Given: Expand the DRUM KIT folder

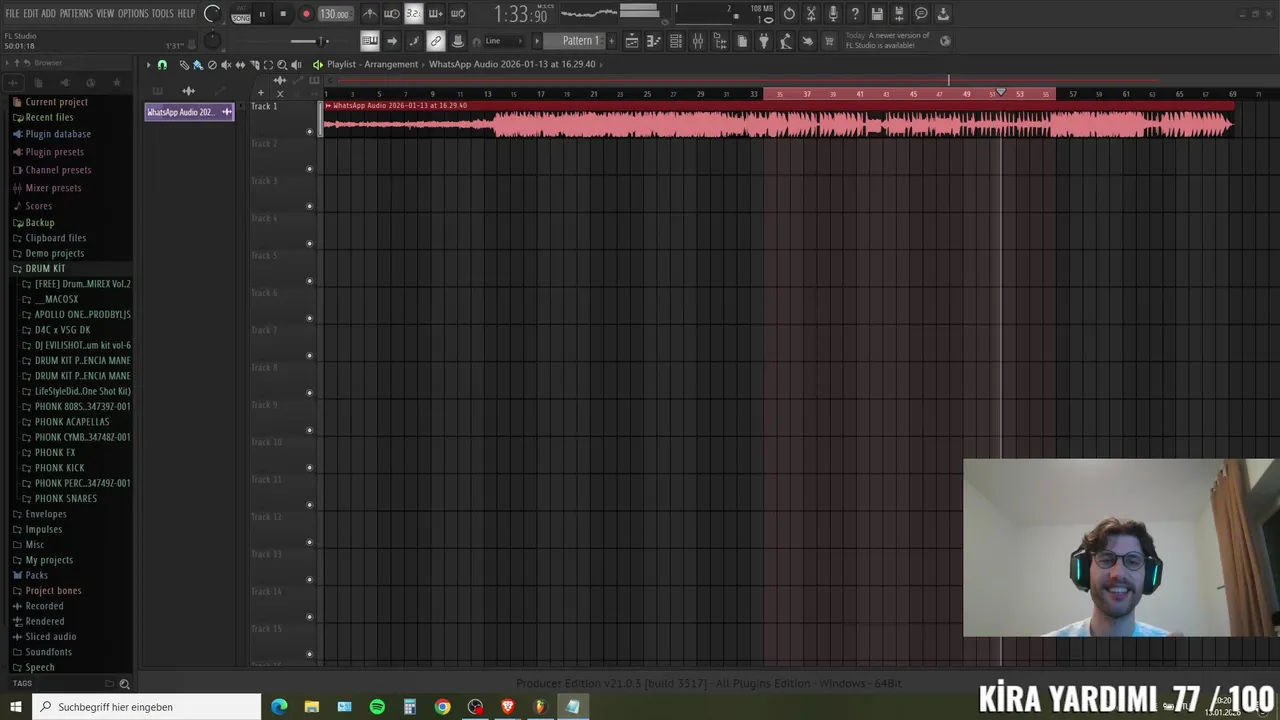Looking at the screenshot, I should 45,269.
